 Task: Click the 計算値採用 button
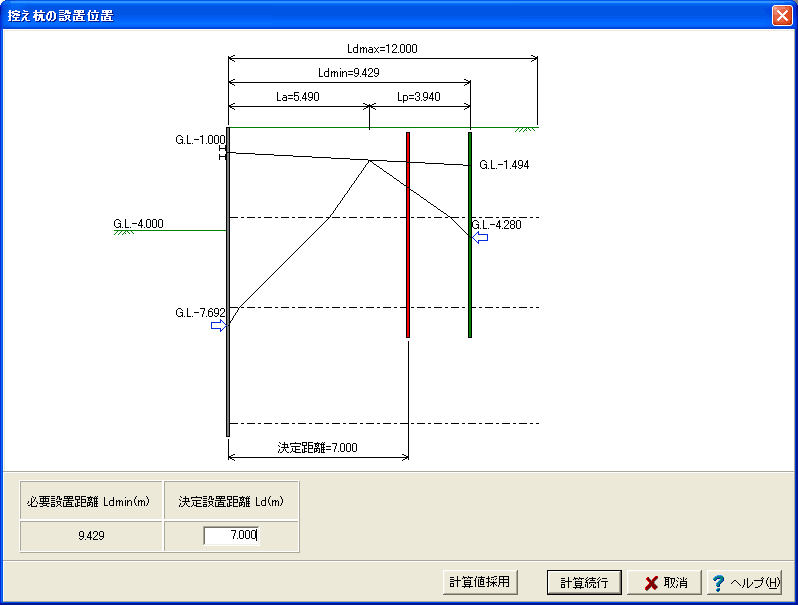tap(480, 582)
